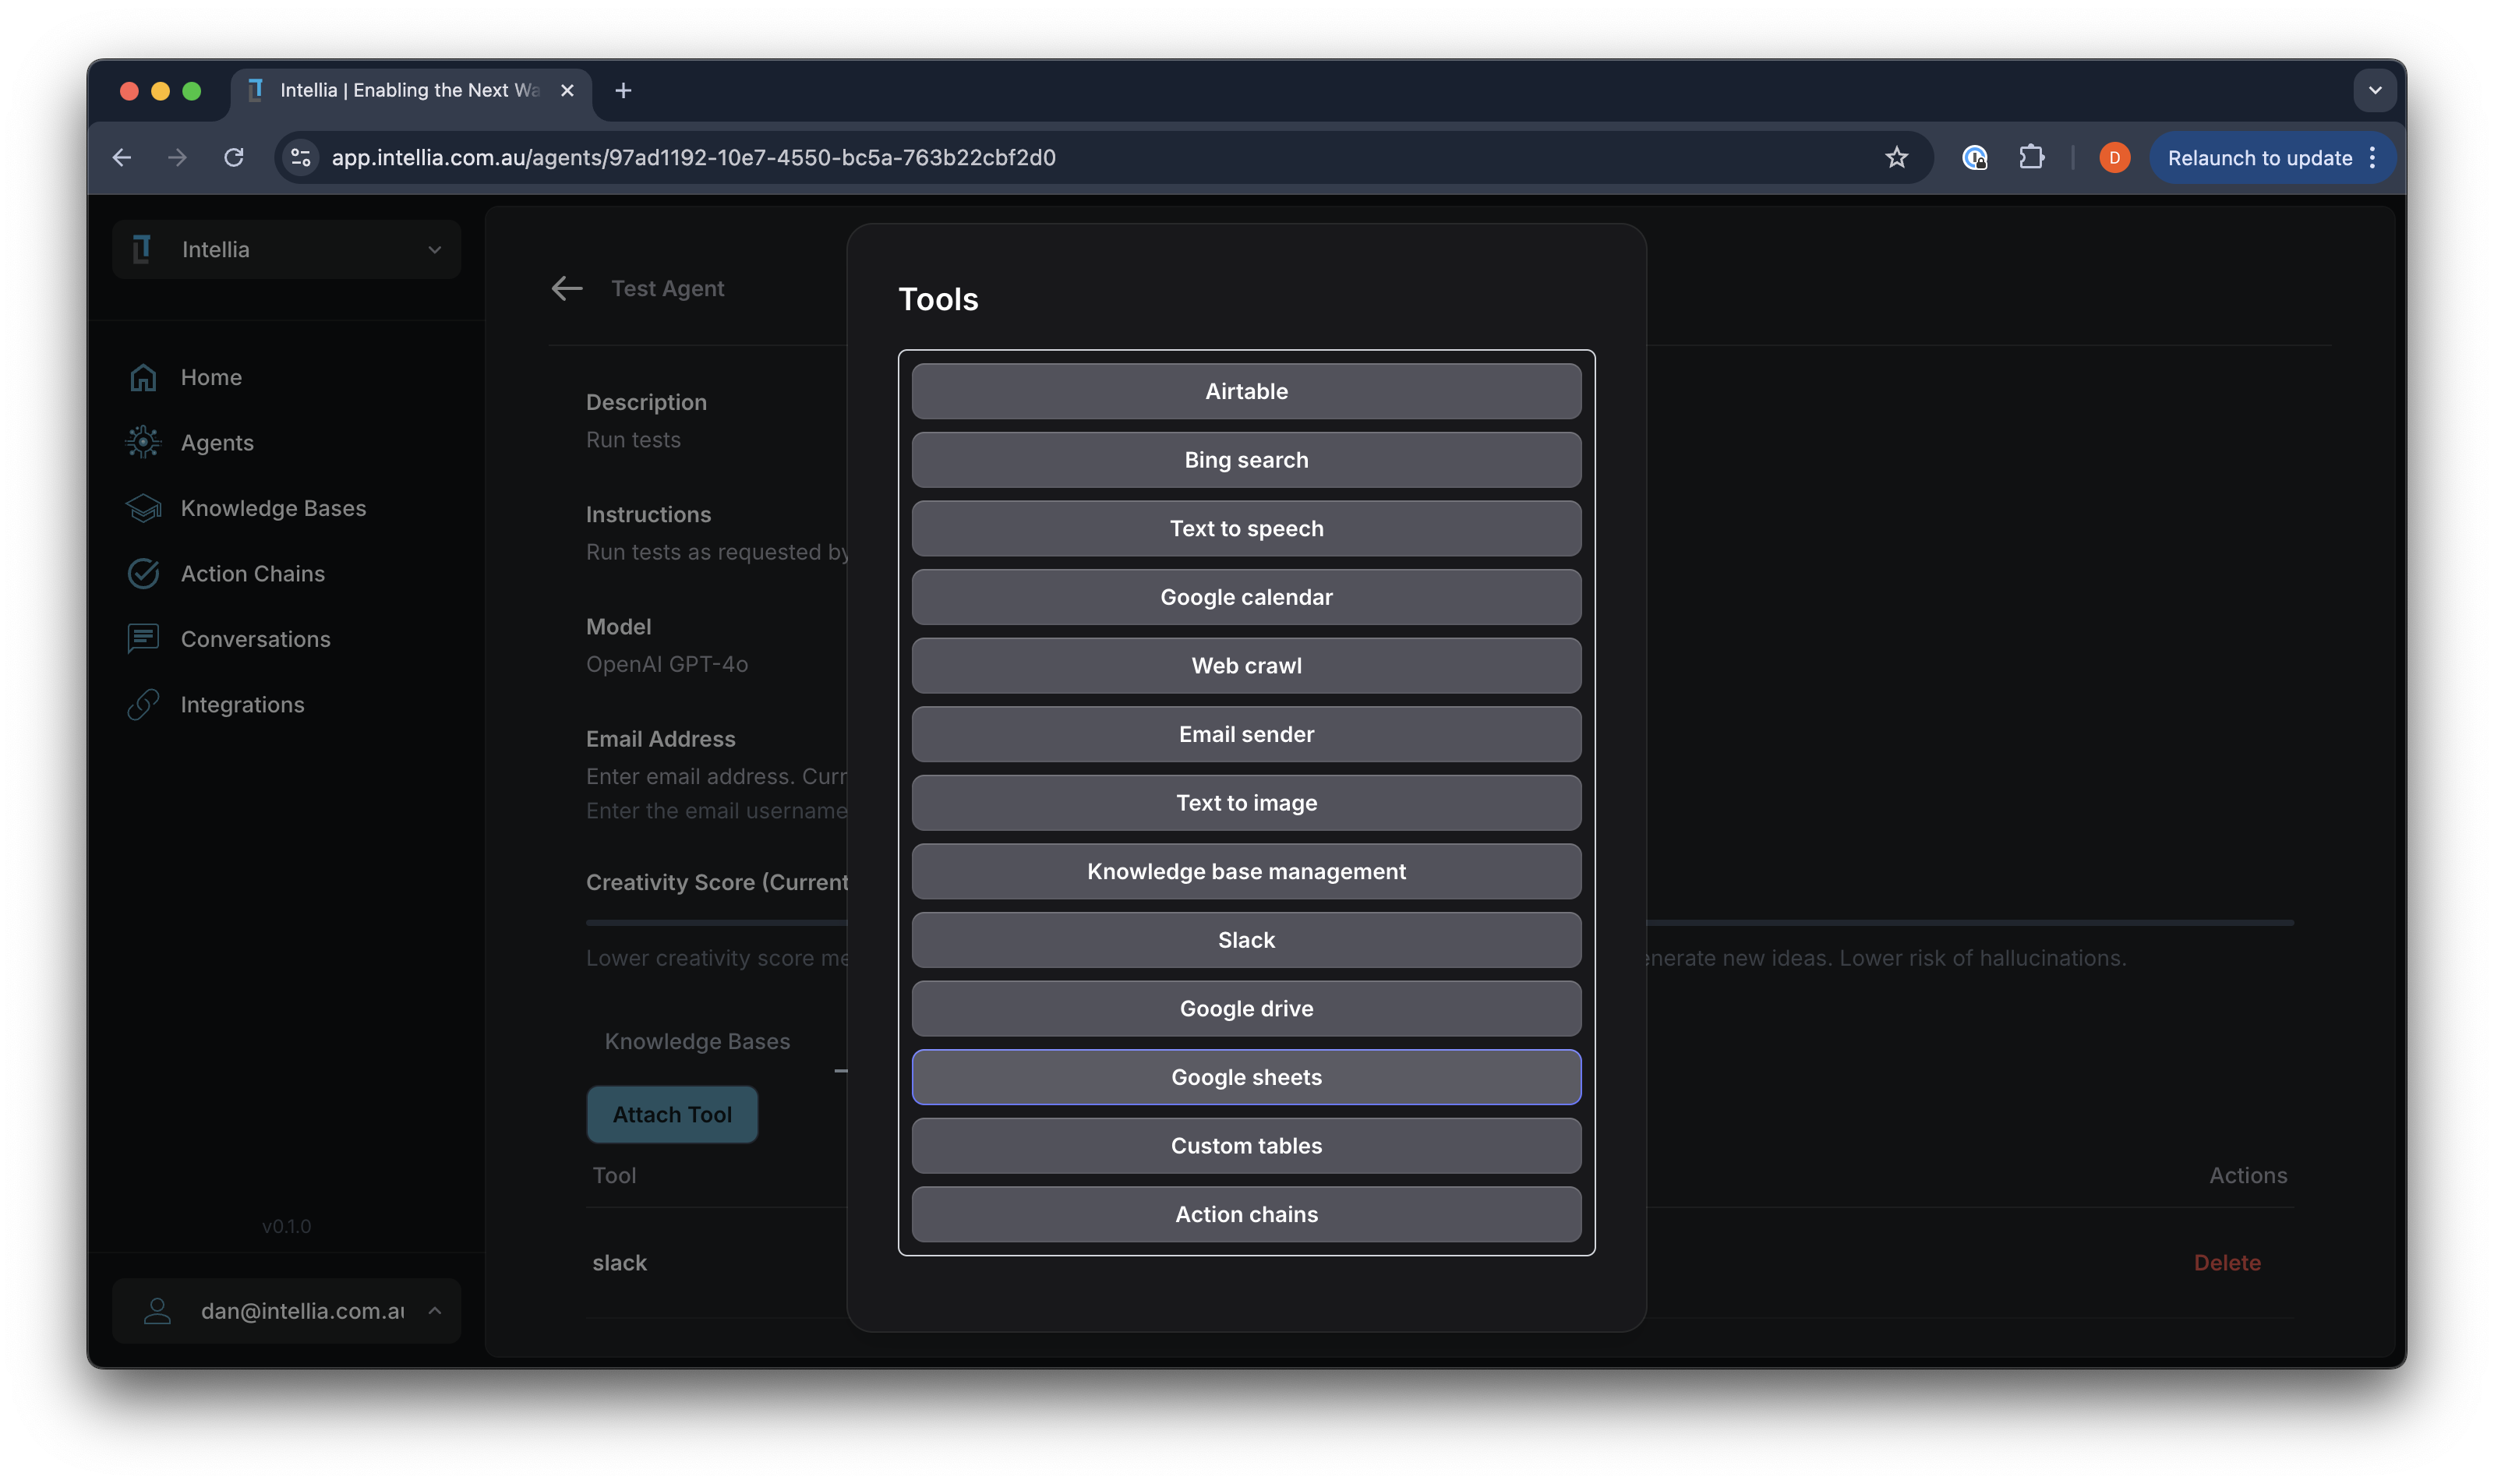This screenshot has height=1484, width=2494.
Task: Click the Conversations chat icon
Action: click(143, 639)
